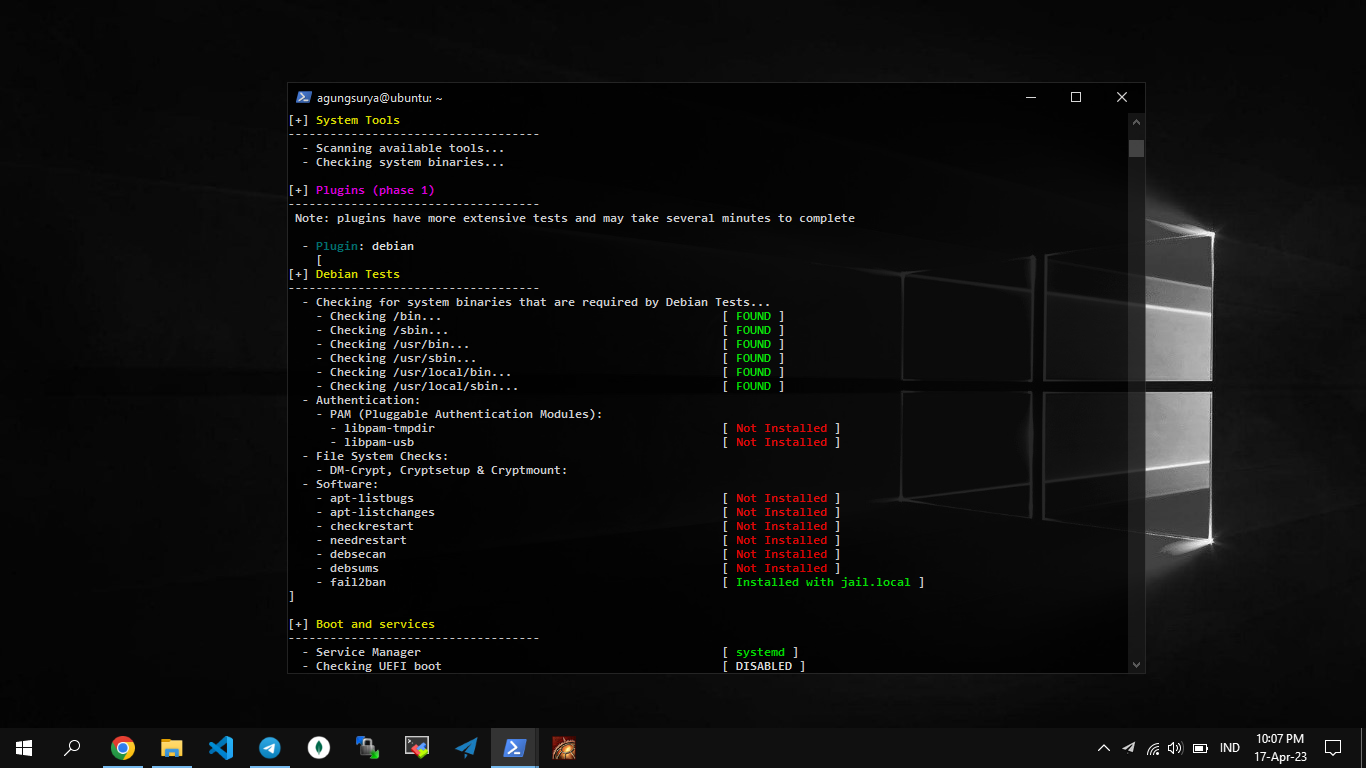This screenshot has width=1366, height=768.
Task: Click the Wi-Fi network tray icon
Action: (x=1153, y=748)
